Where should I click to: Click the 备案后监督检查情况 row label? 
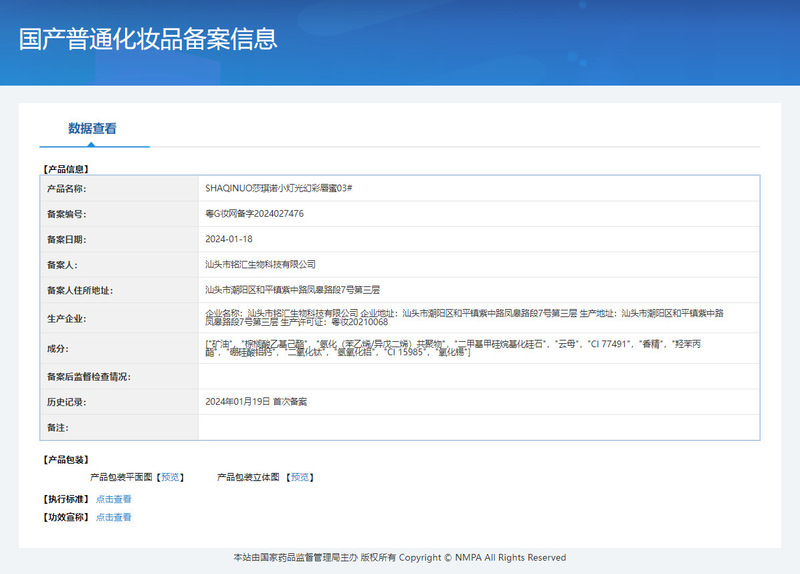[x=89, y=377]
